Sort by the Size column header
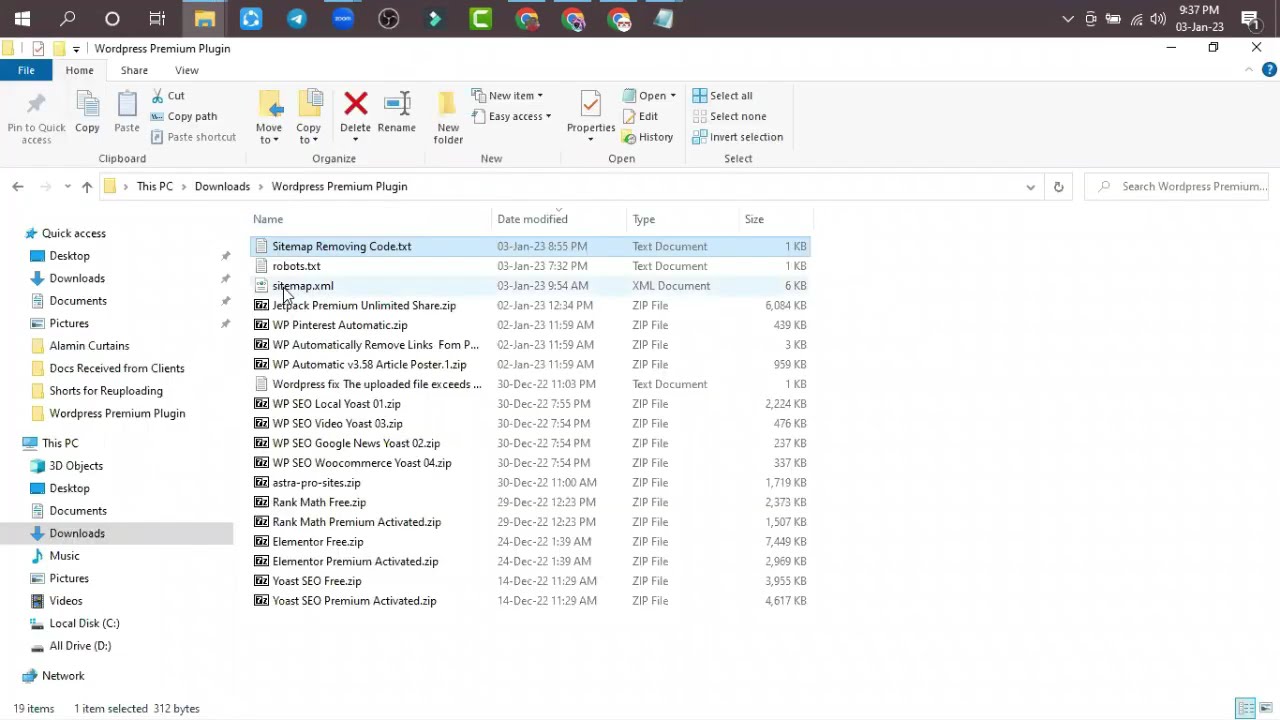This screenshot has width=1280, height=720. coord(754,219)
